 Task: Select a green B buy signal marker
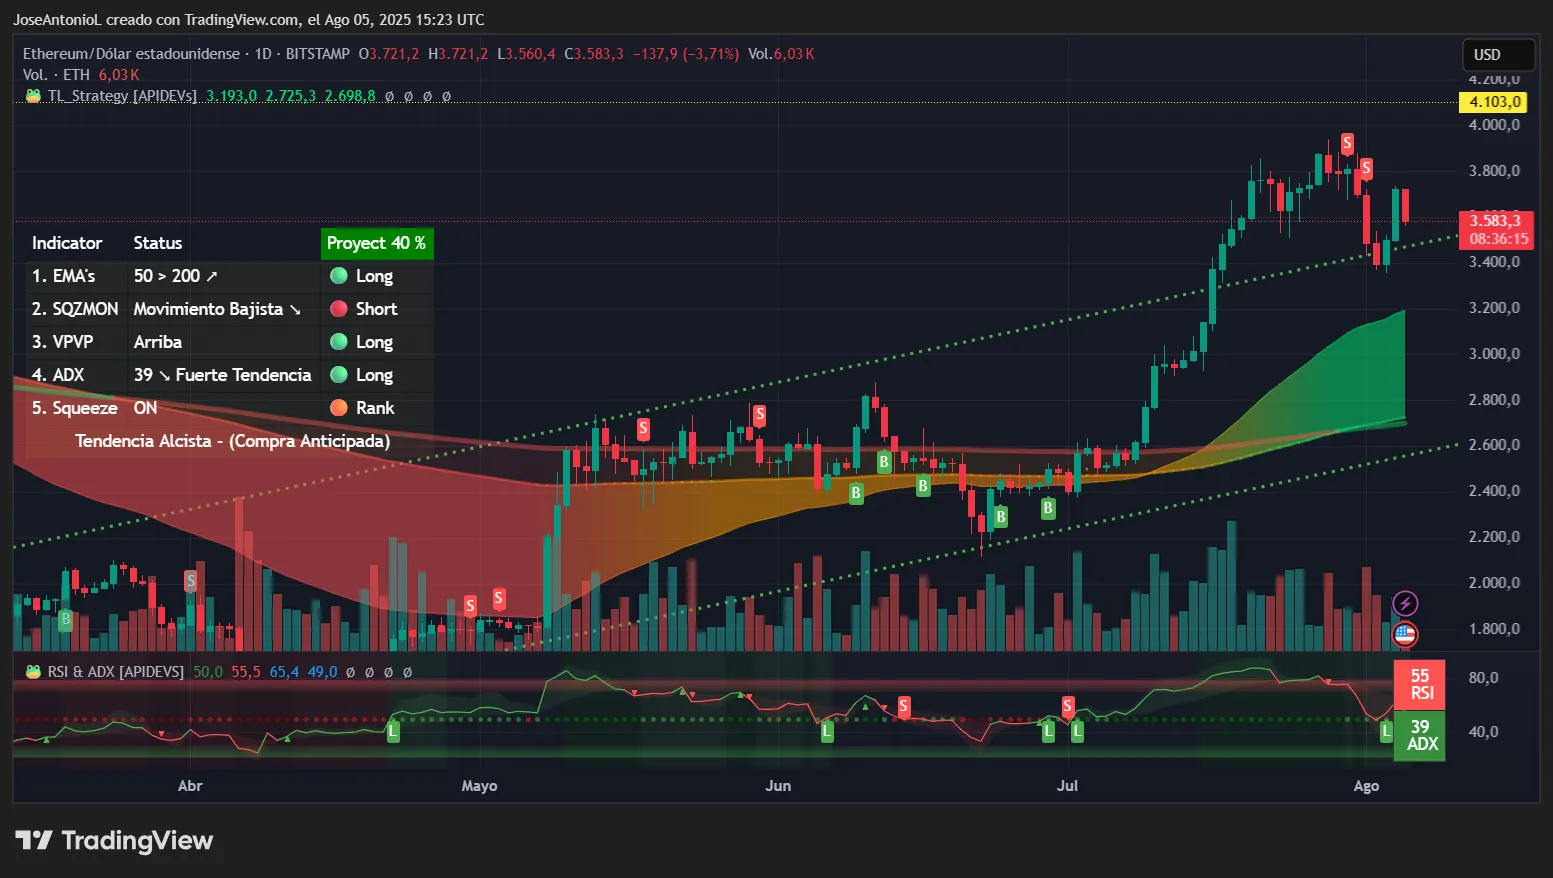(x=883, y=462)
